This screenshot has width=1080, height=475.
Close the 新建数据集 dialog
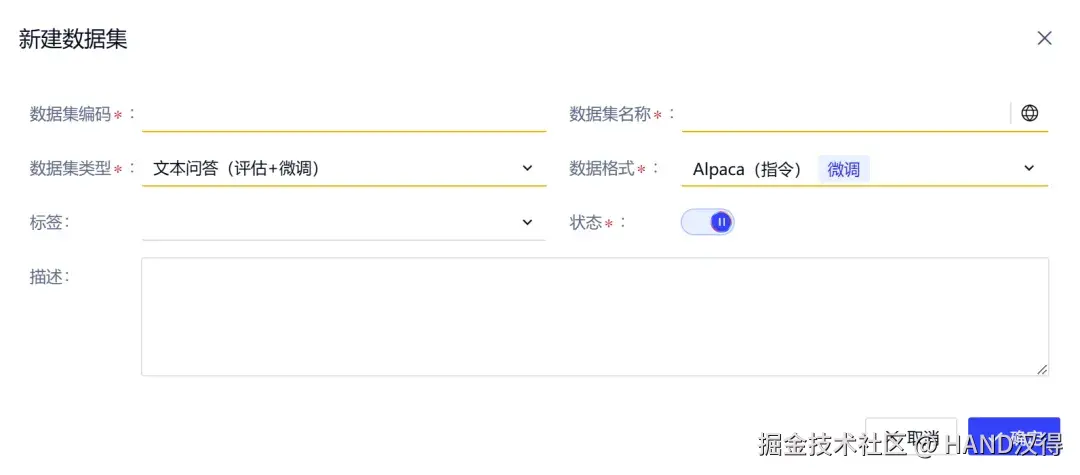point(1044,39)
